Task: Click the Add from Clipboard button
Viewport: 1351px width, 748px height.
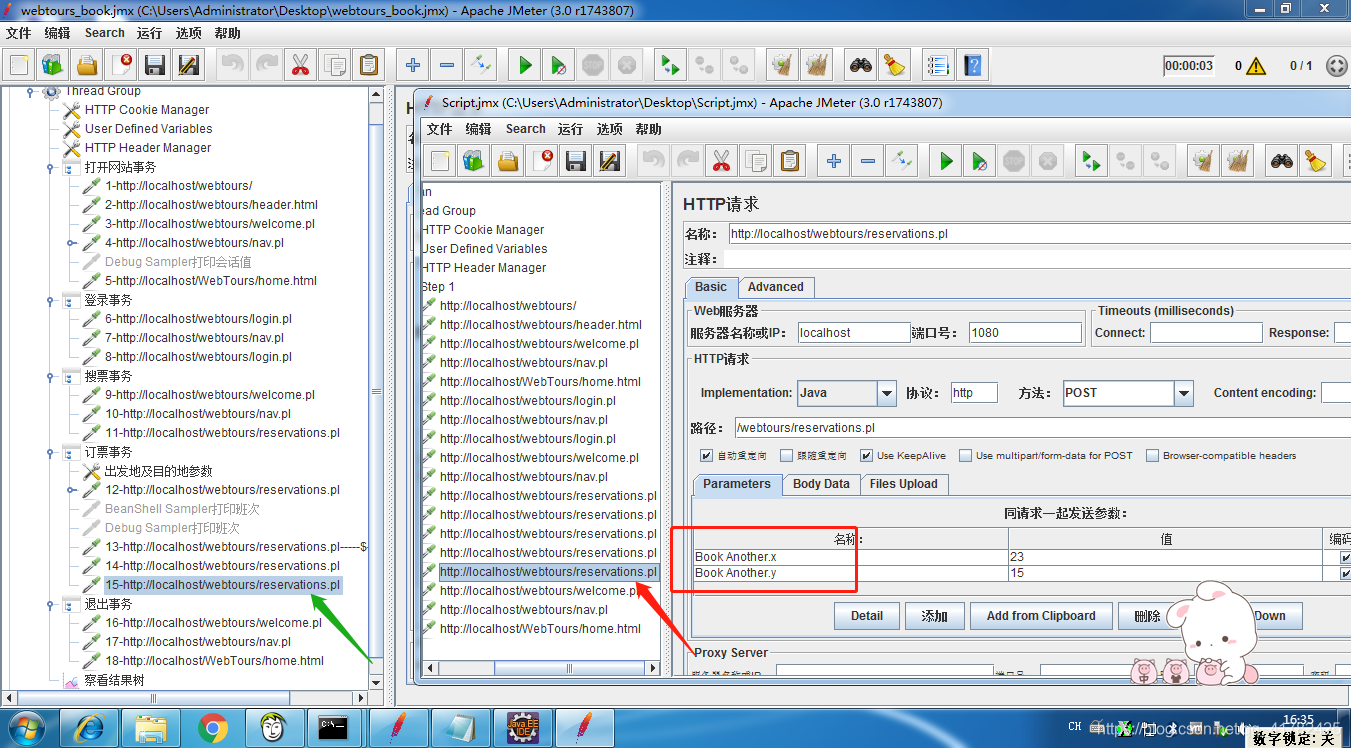Action: (1041, 616)
